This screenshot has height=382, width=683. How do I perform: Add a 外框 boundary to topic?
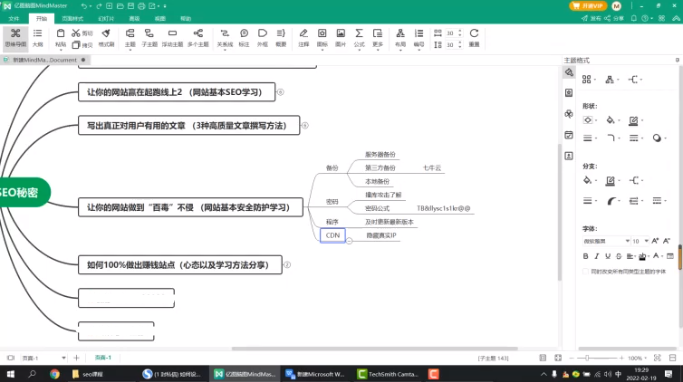(262, 38)
